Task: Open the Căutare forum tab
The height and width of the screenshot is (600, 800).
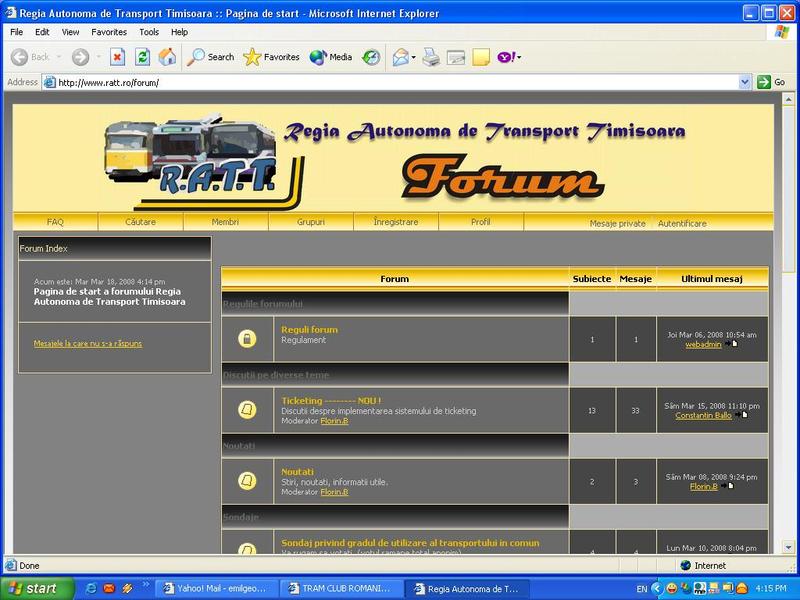Action: point(140,222)
